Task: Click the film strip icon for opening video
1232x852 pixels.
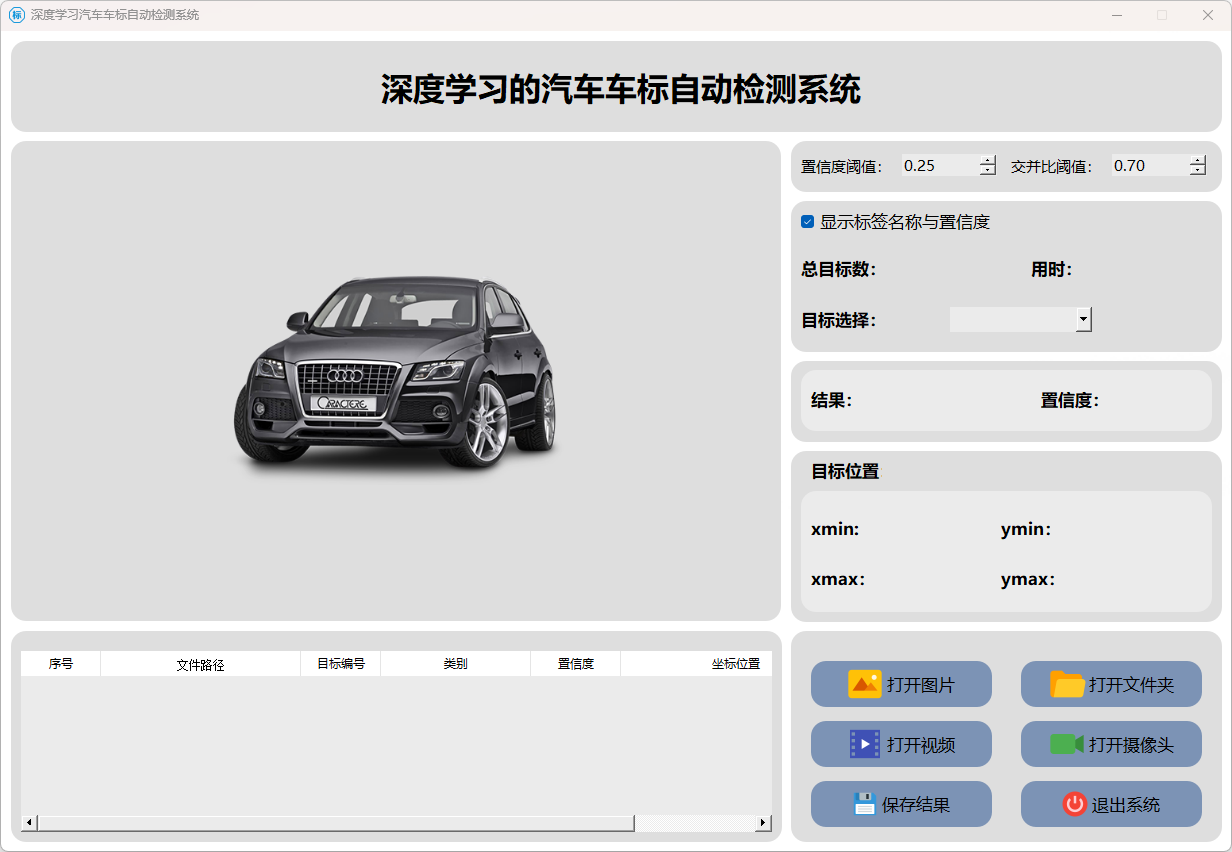Action: [x=864, y=744]
